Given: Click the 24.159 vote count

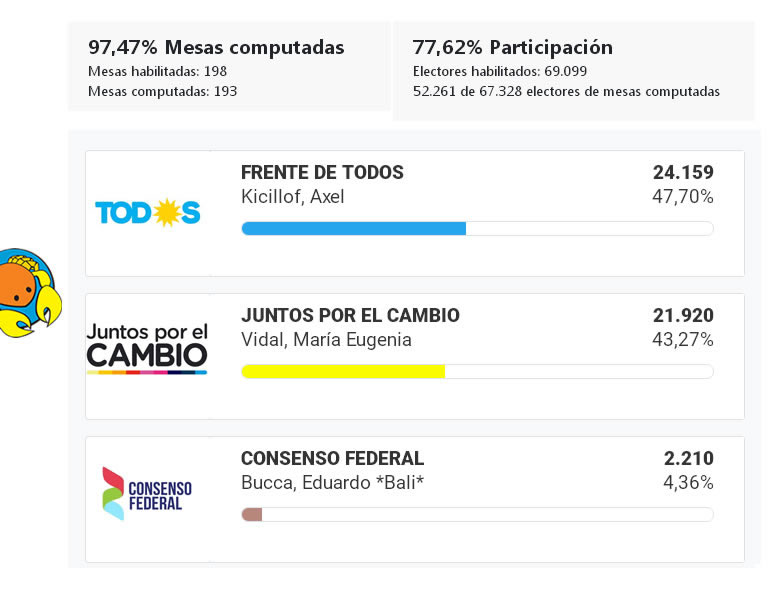Looking at the screenshot, I should 683,172.
